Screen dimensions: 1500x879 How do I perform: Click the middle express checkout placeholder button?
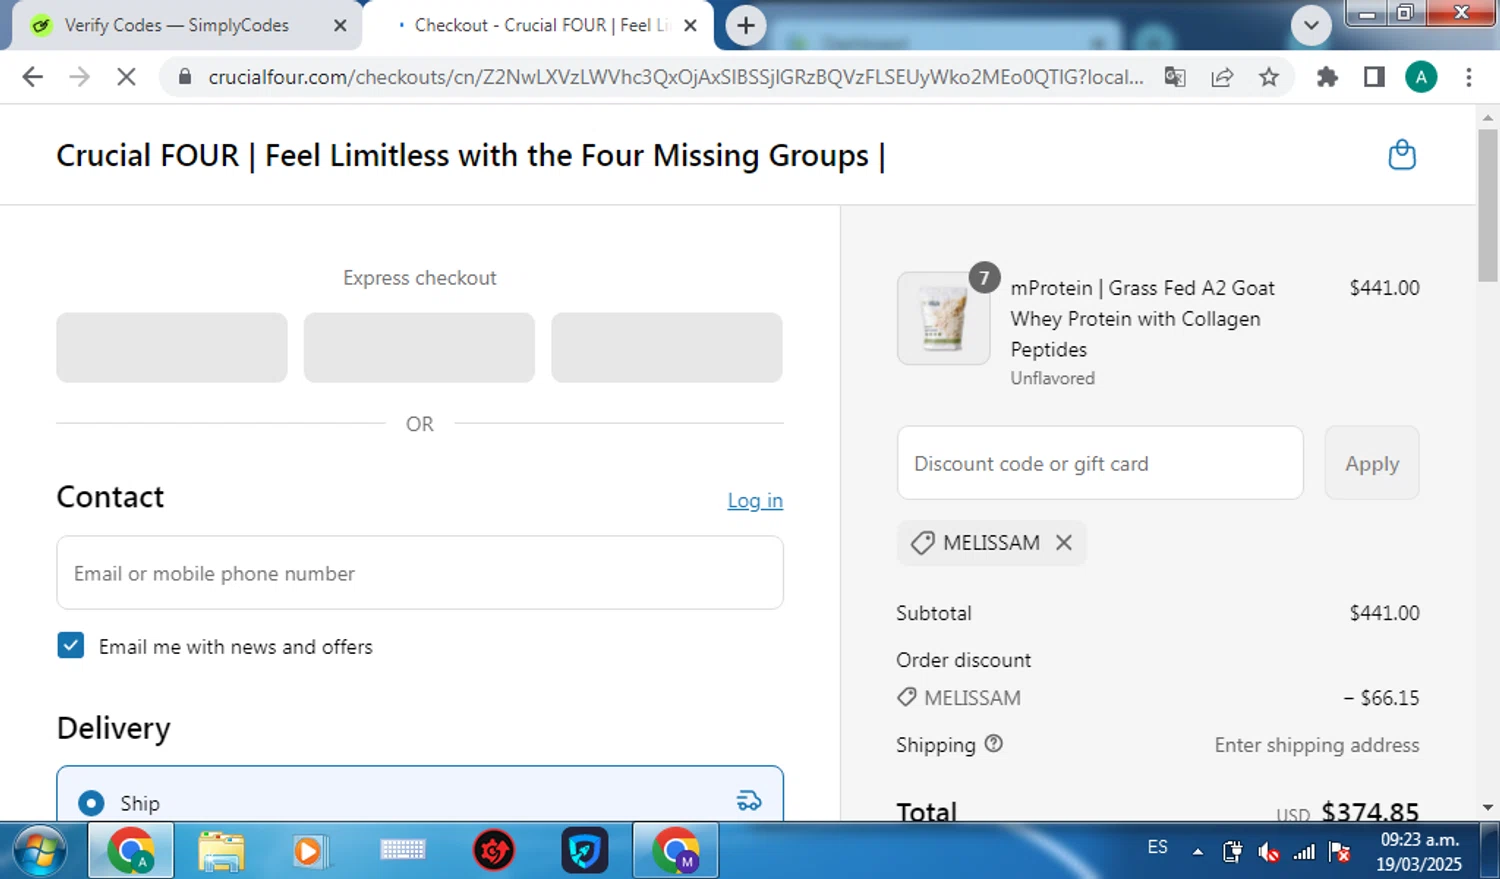click(419, 347)
